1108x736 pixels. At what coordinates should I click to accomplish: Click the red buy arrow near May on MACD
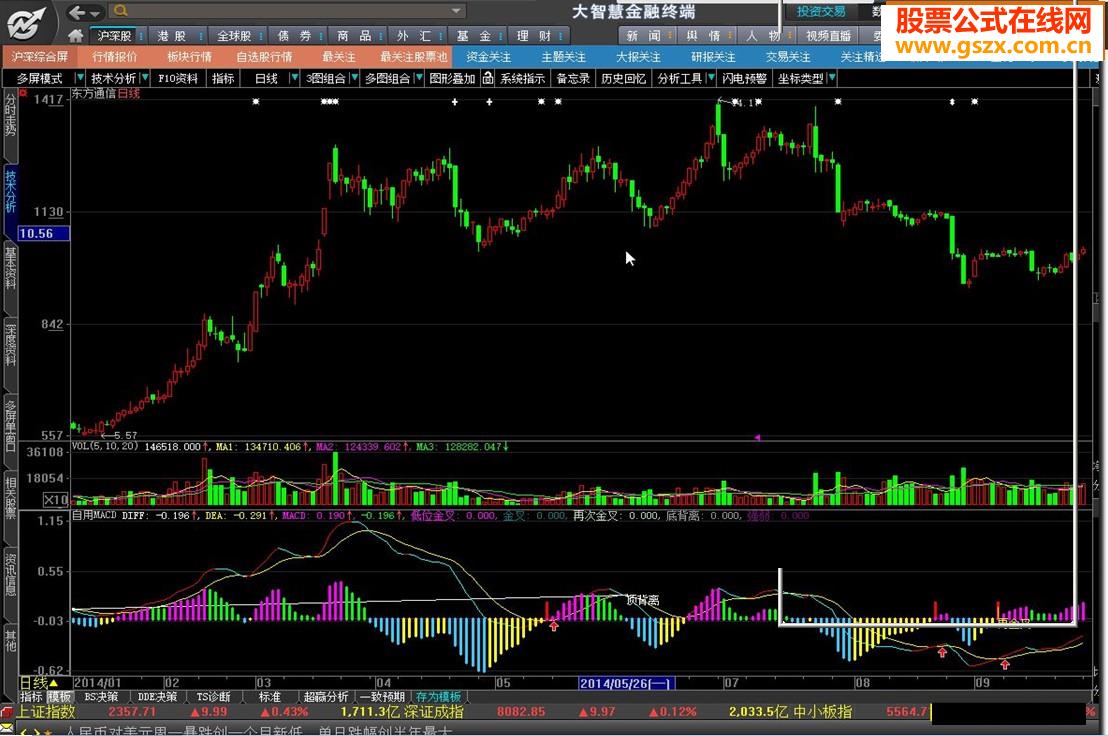[x=554, y=626]
